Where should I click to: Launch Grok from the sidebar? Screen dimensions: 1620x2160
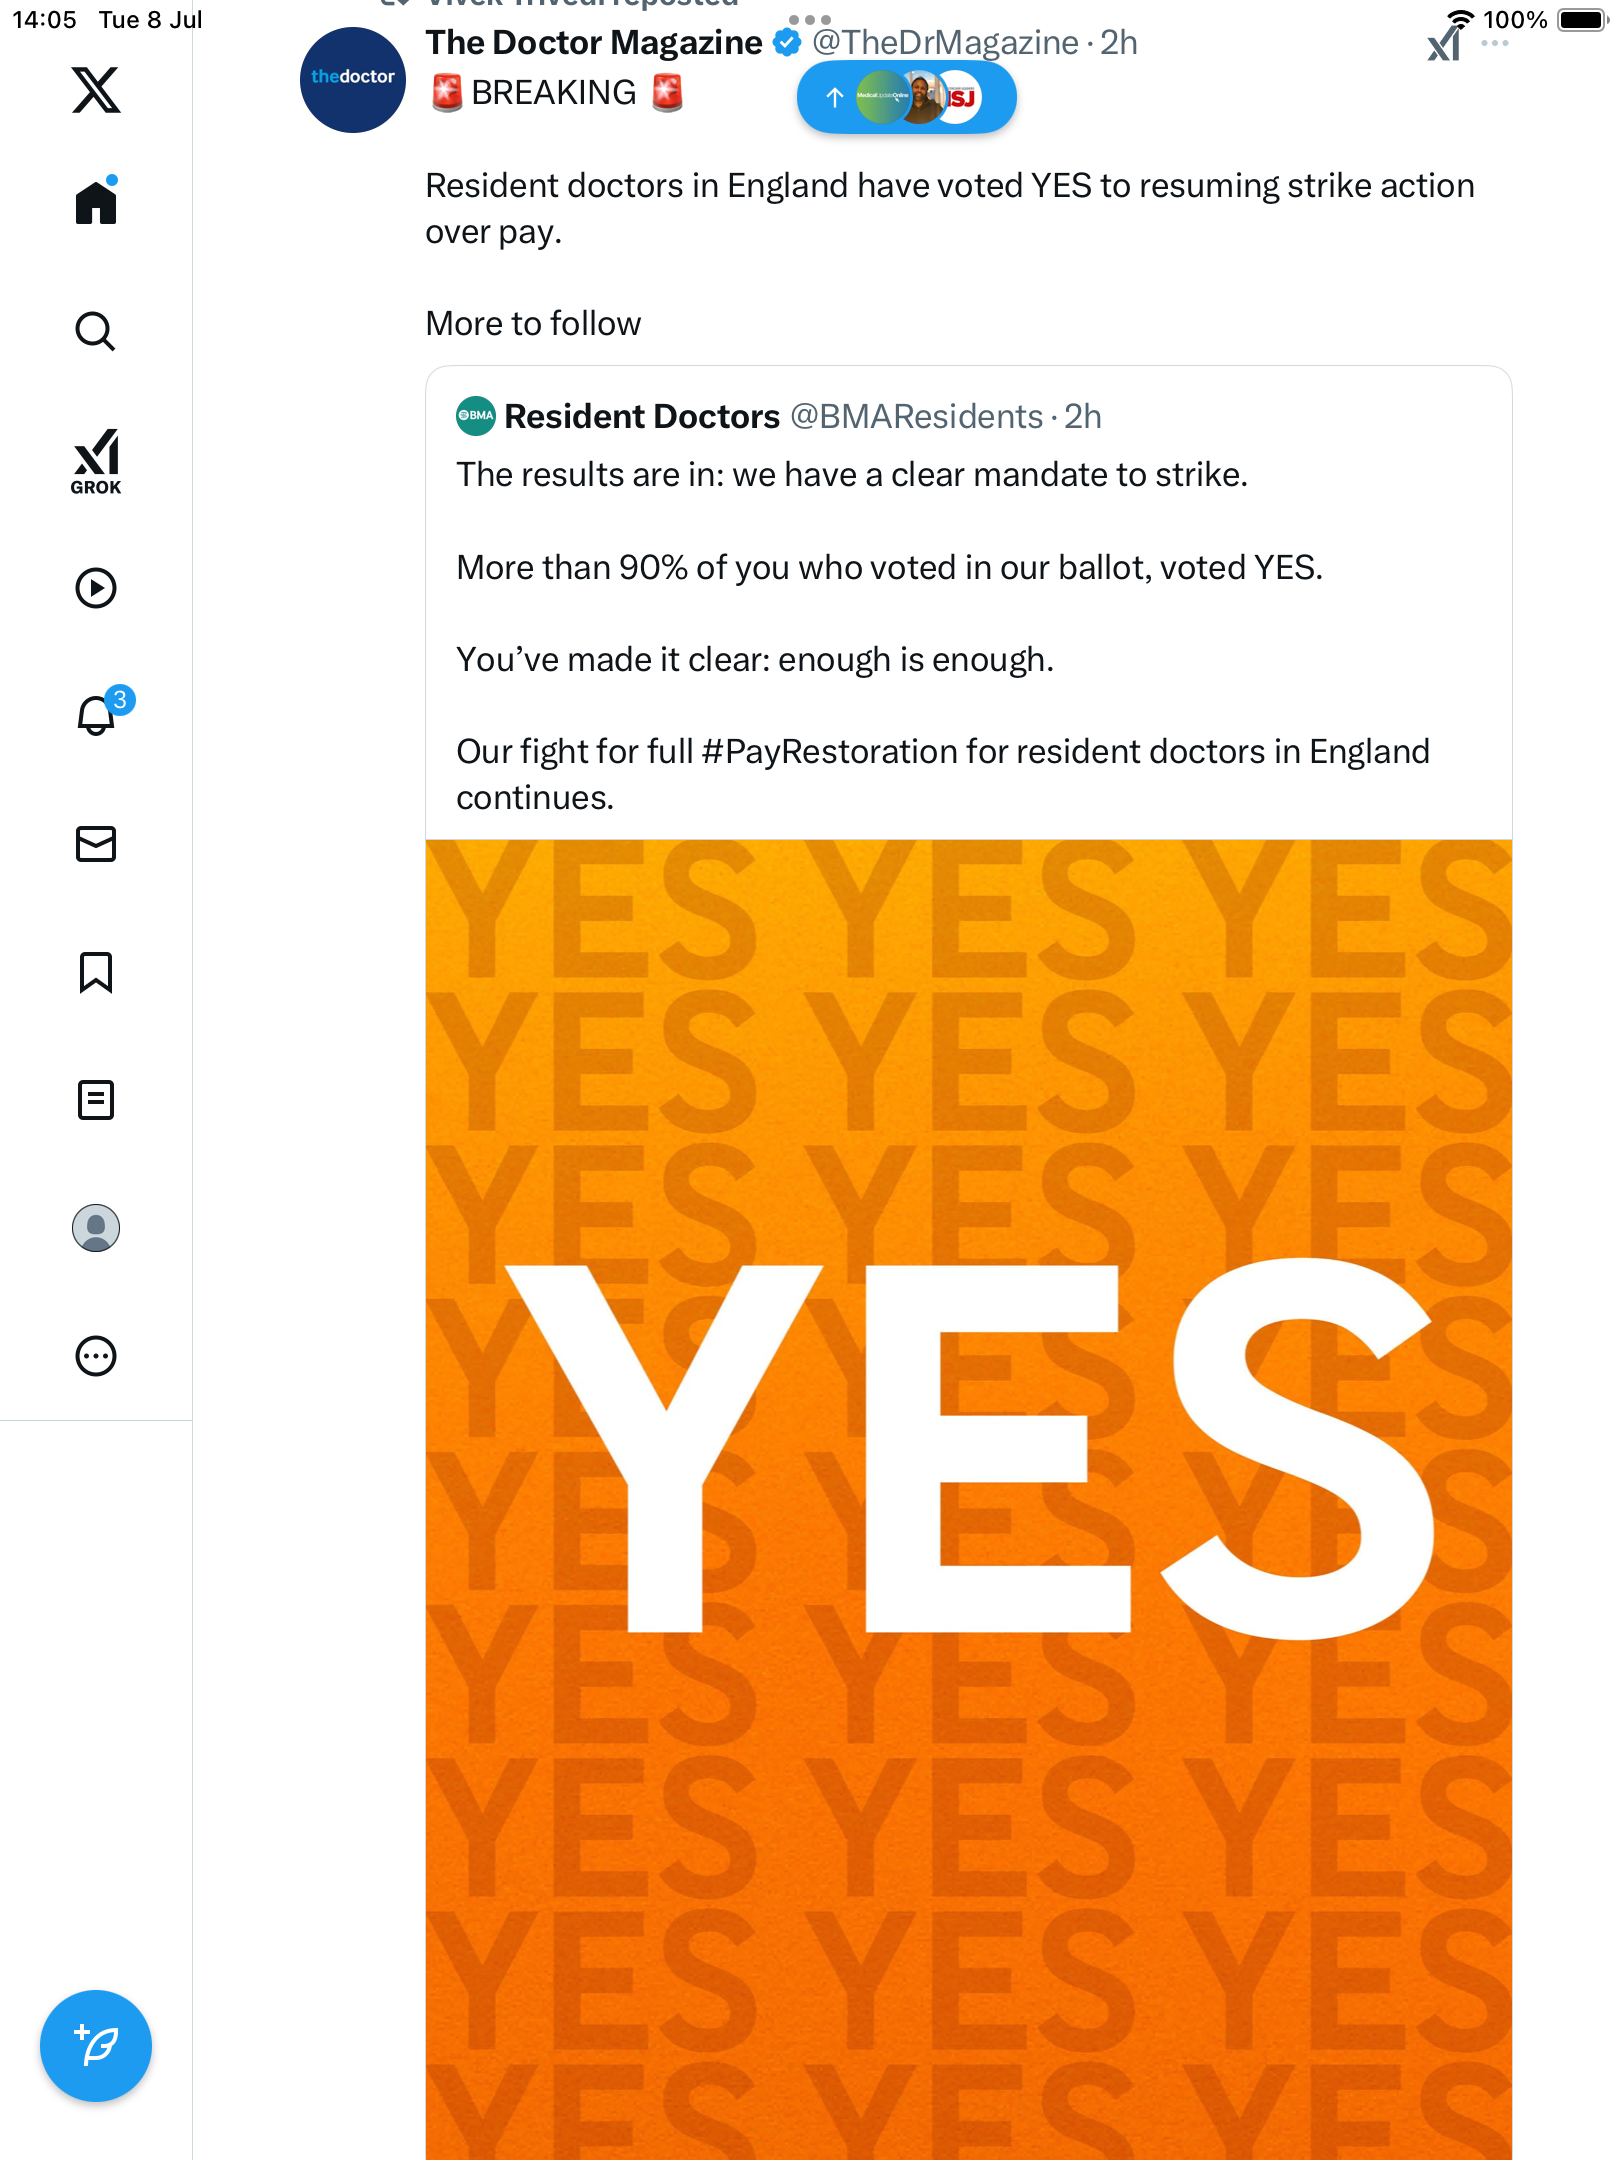96,461
